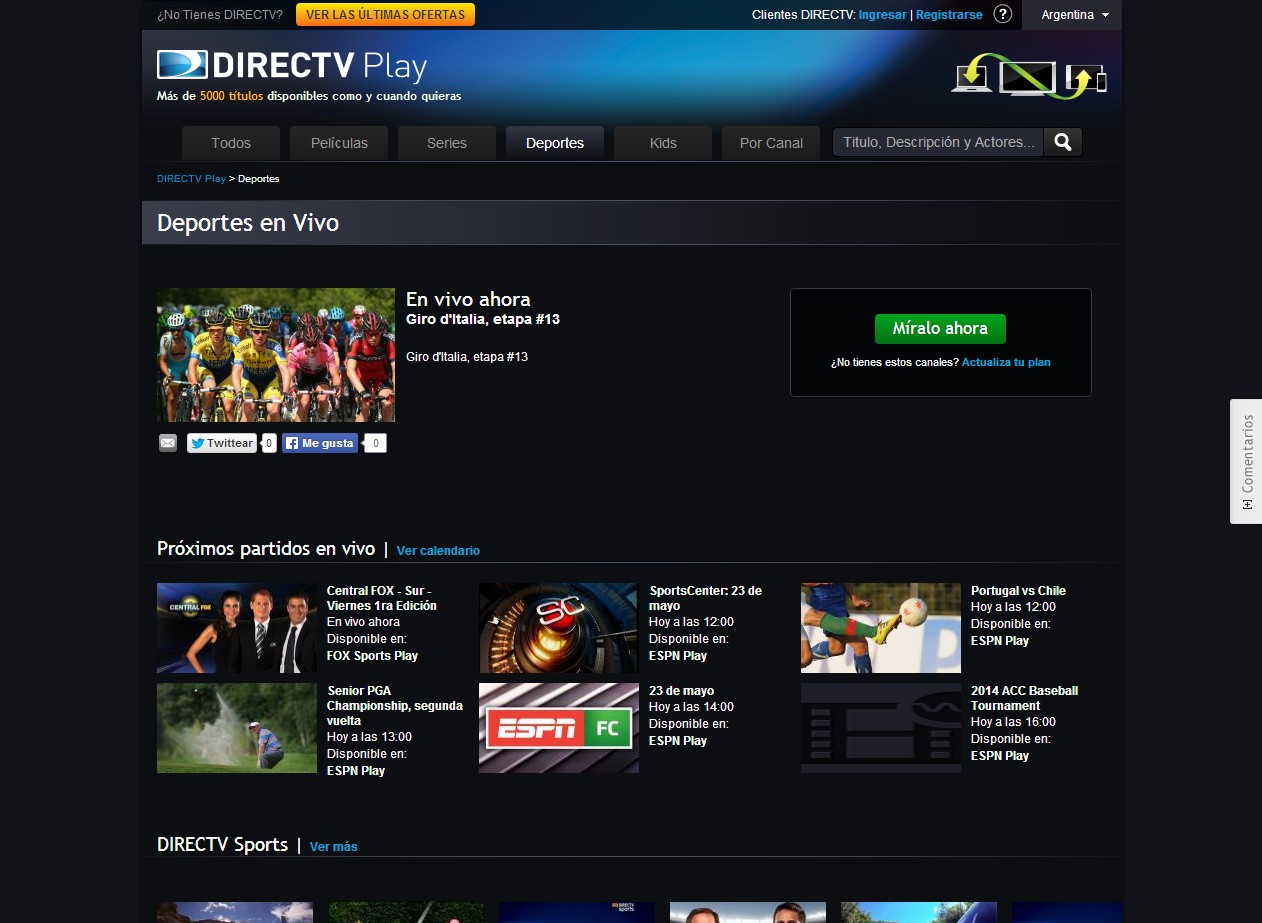Click the Facebook like count bubble
The width and height of the screenshot is (1262, 923).
(375, 443)
